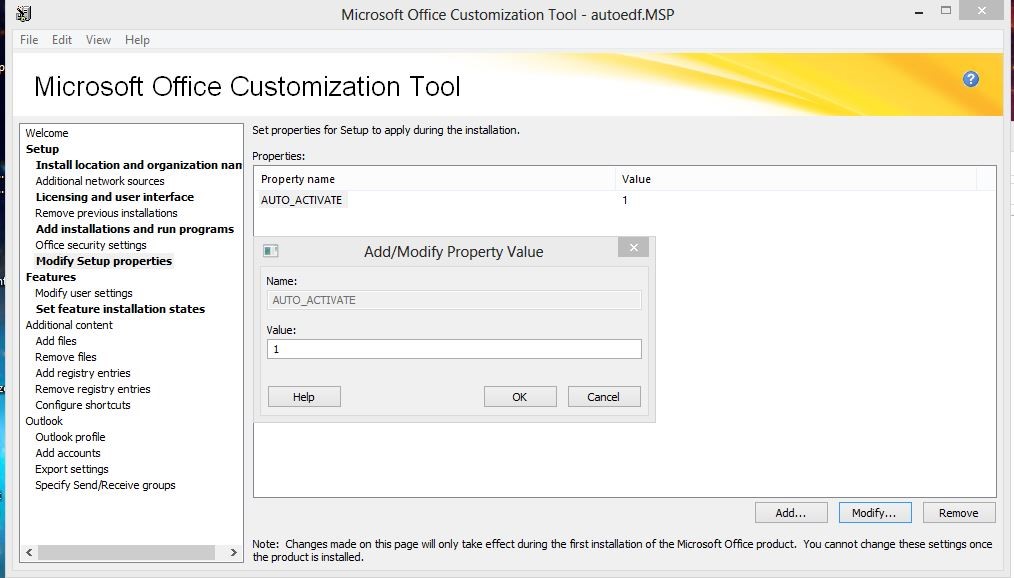This screenshot has width=1014, height=578.
Task: Open Office security settings
Action: [91, 245]
